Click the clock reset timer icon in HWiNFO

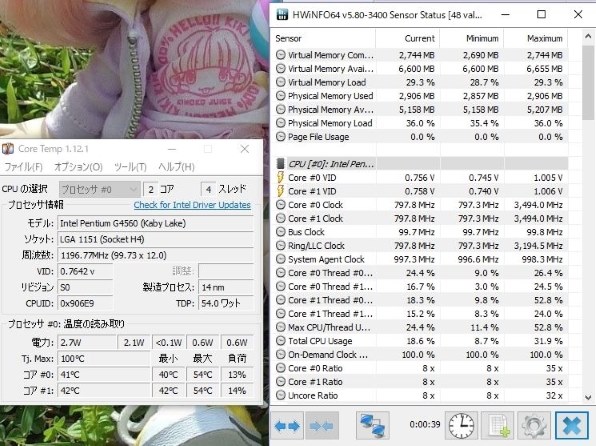pyautogui.click(x=461, y=425)
